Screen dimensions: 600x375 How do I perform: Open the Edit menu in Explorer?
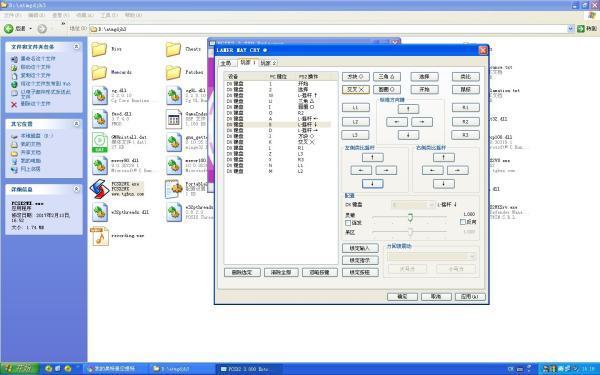[x=36, y=15]
